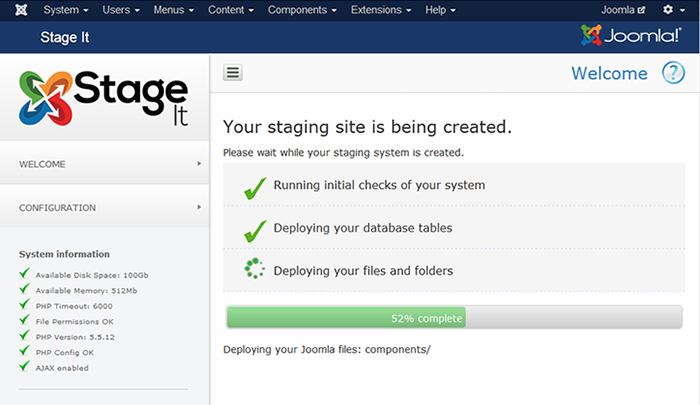Click the Joomla icon in top menu bar

click(21, 10)
